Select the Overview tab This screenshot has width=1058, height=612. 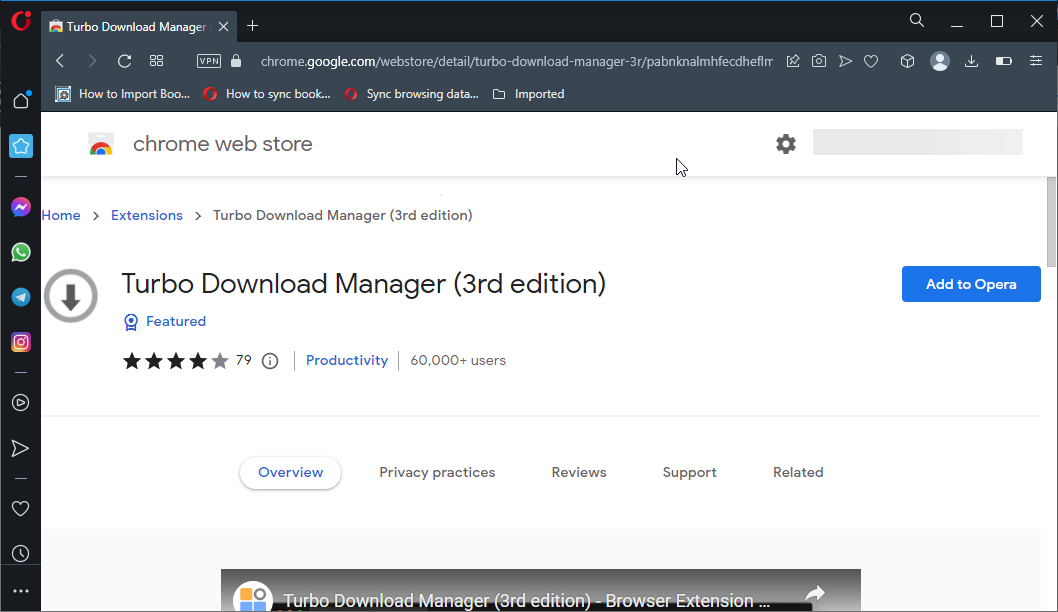coord(290,472)
